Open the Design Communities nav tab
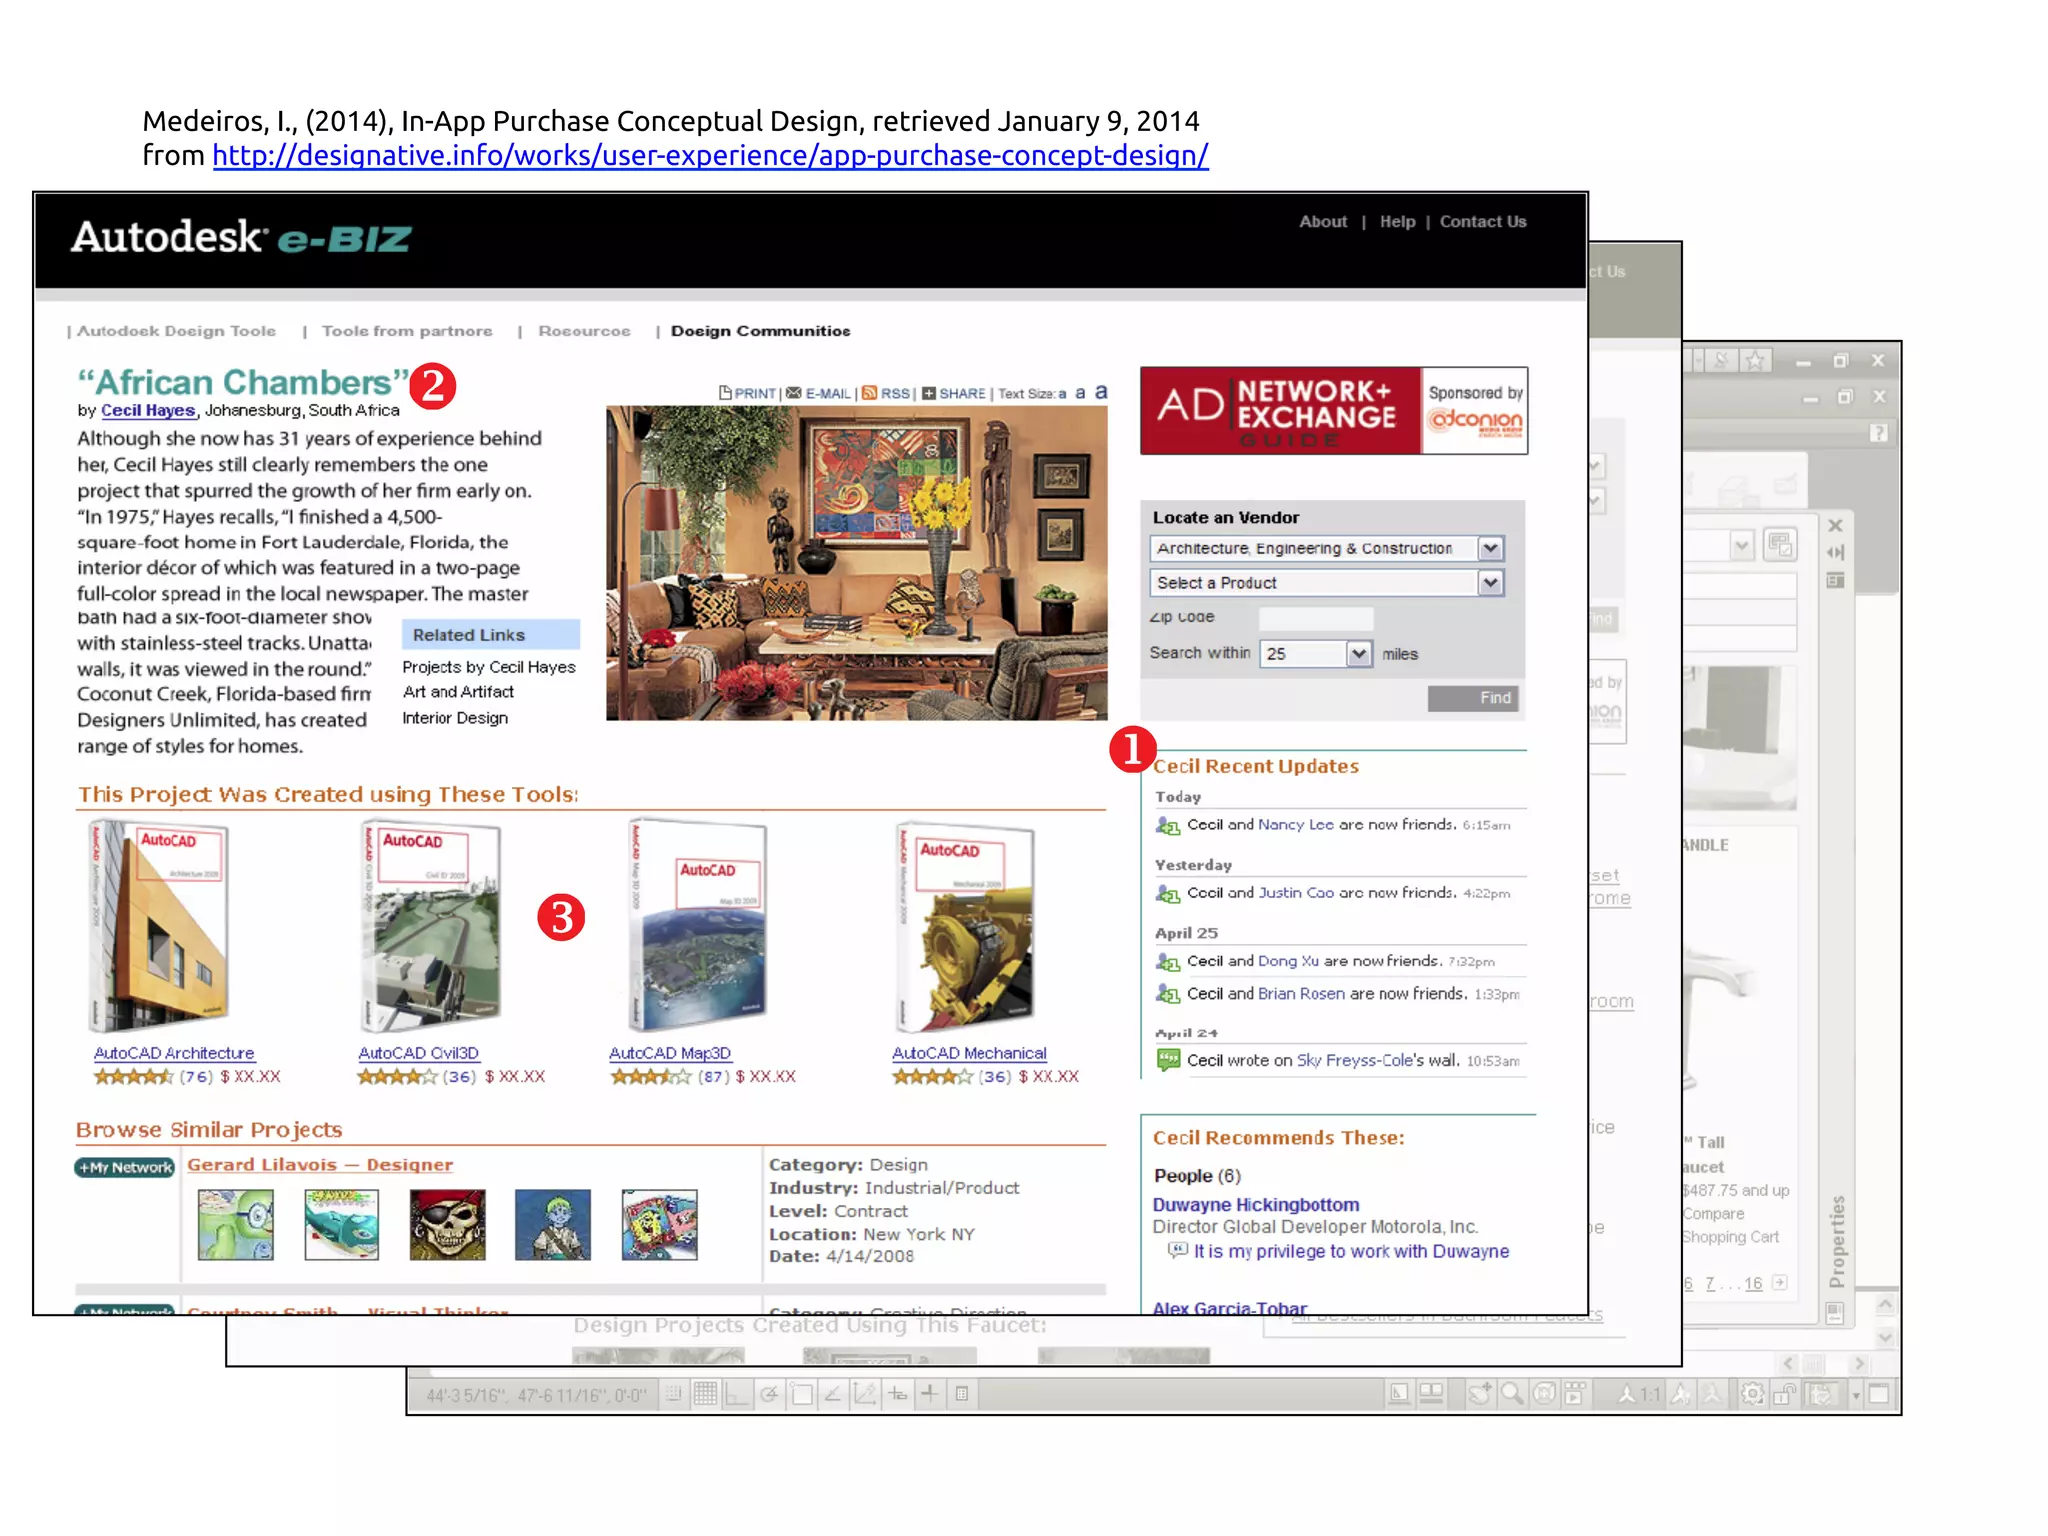Image resolution: width=2048 pixels, height=1536 pixels. [760, 331]
